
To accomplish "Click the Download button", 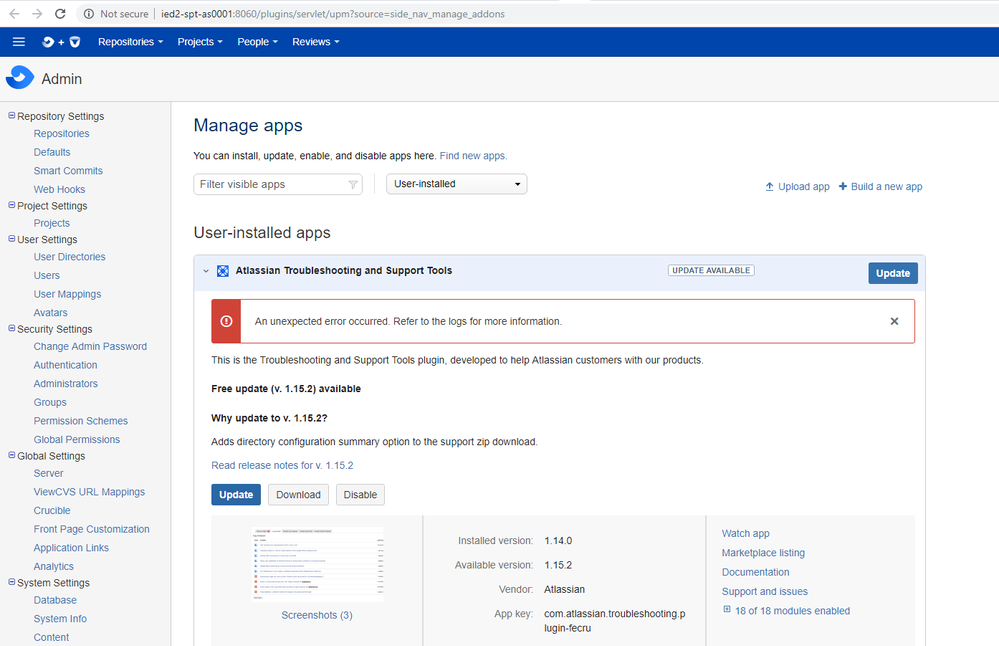I will (x=298, y=495).
